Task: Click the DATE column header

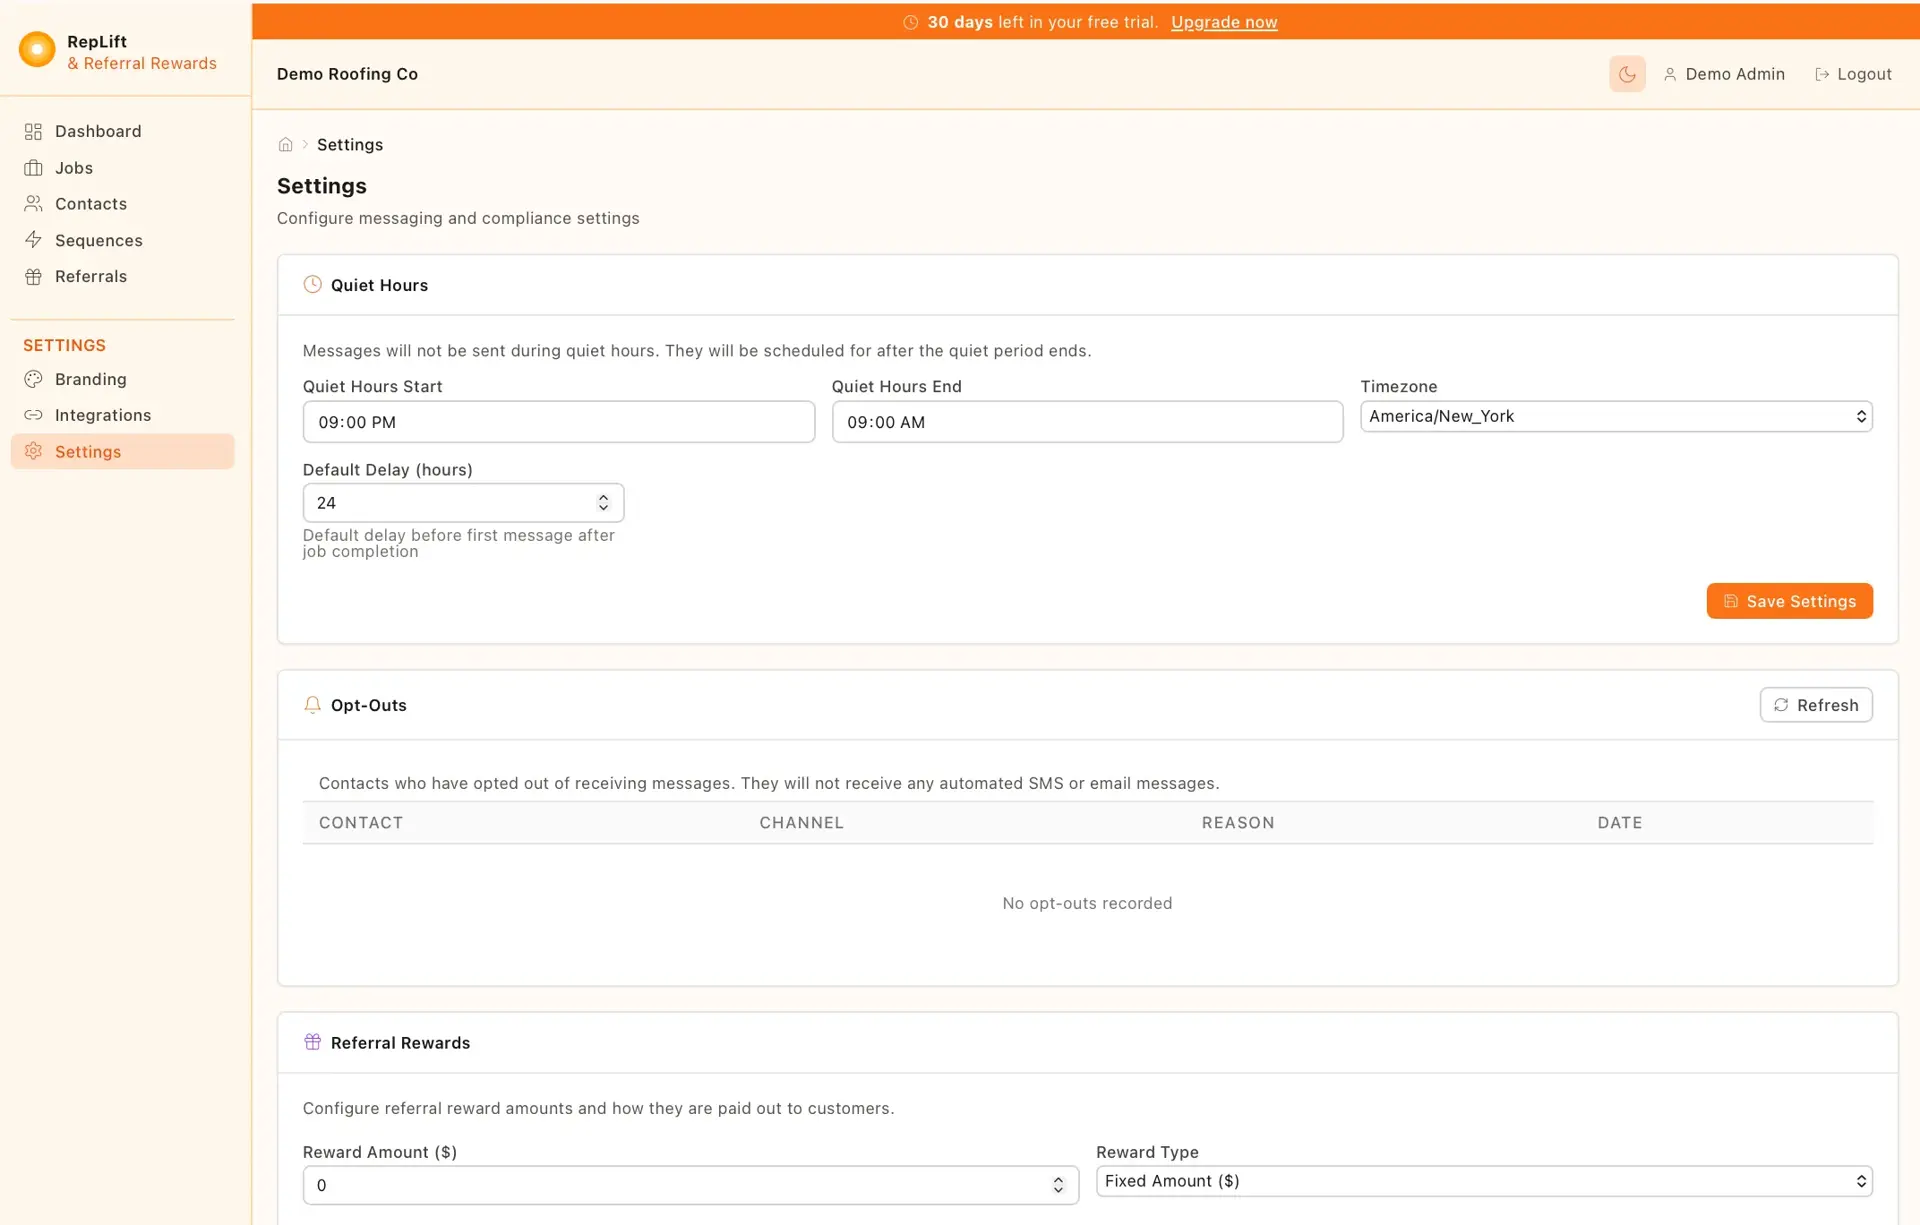Action: pyautogui.click(x=1620, y=823)
